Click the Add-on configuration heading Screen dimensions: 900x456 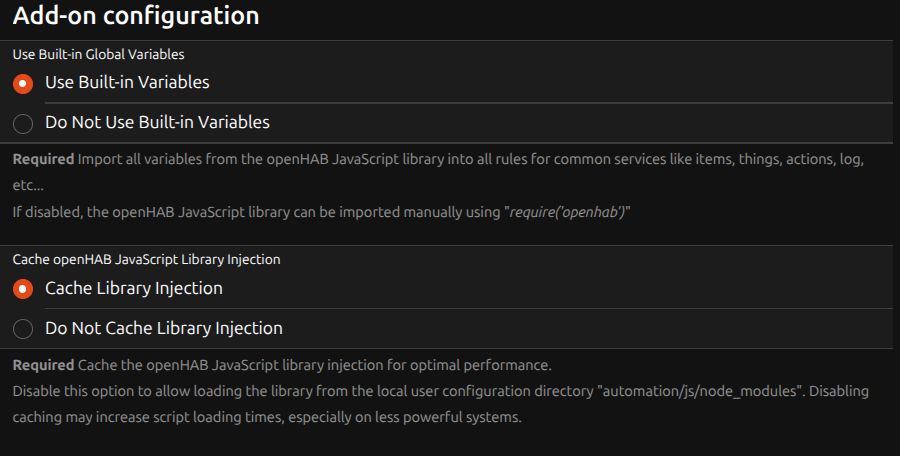(x=136, y=16)
